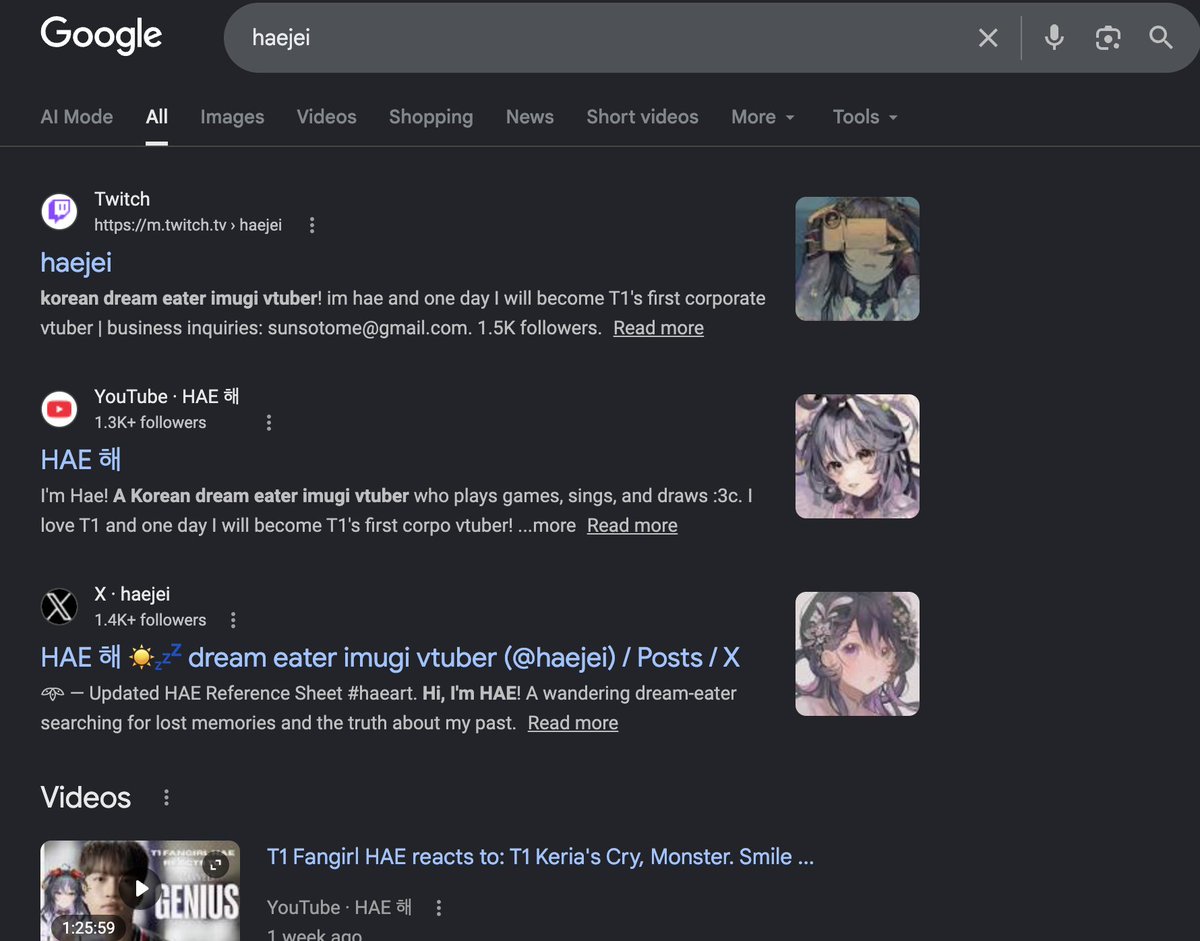Click Read more on Twitch snippet
This screenshot has width=1200, height=941.
point(659,328)
